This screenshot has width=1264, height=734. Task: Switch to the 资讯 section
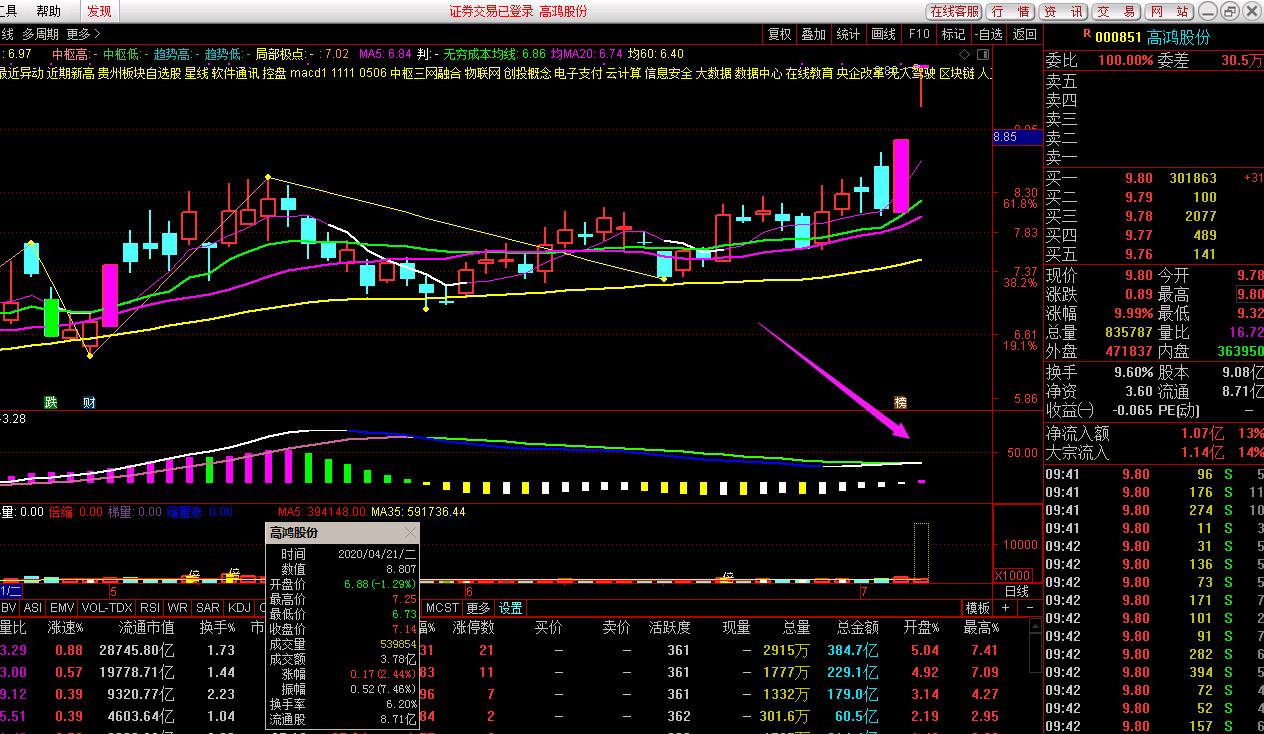1064,11
